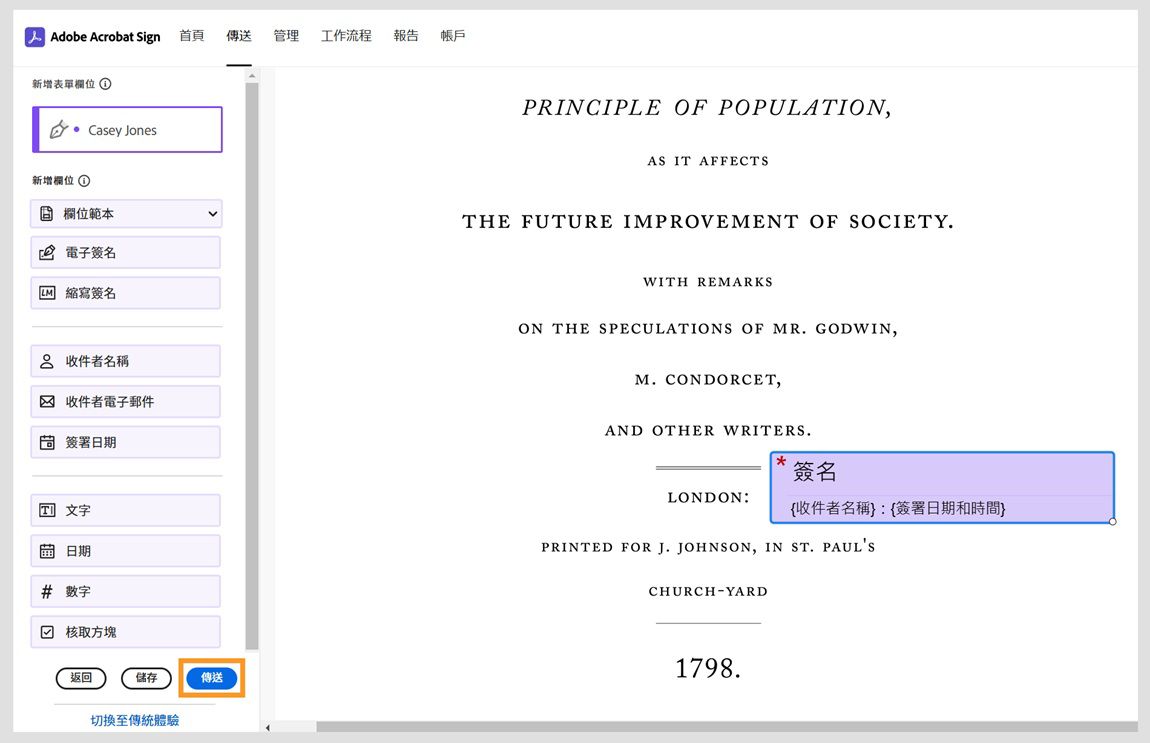This screenshot has height=743, width=1150.
Task: Click {收件者名稱} : {簽署日期和時間} text
Action: (x=898, y=508)
